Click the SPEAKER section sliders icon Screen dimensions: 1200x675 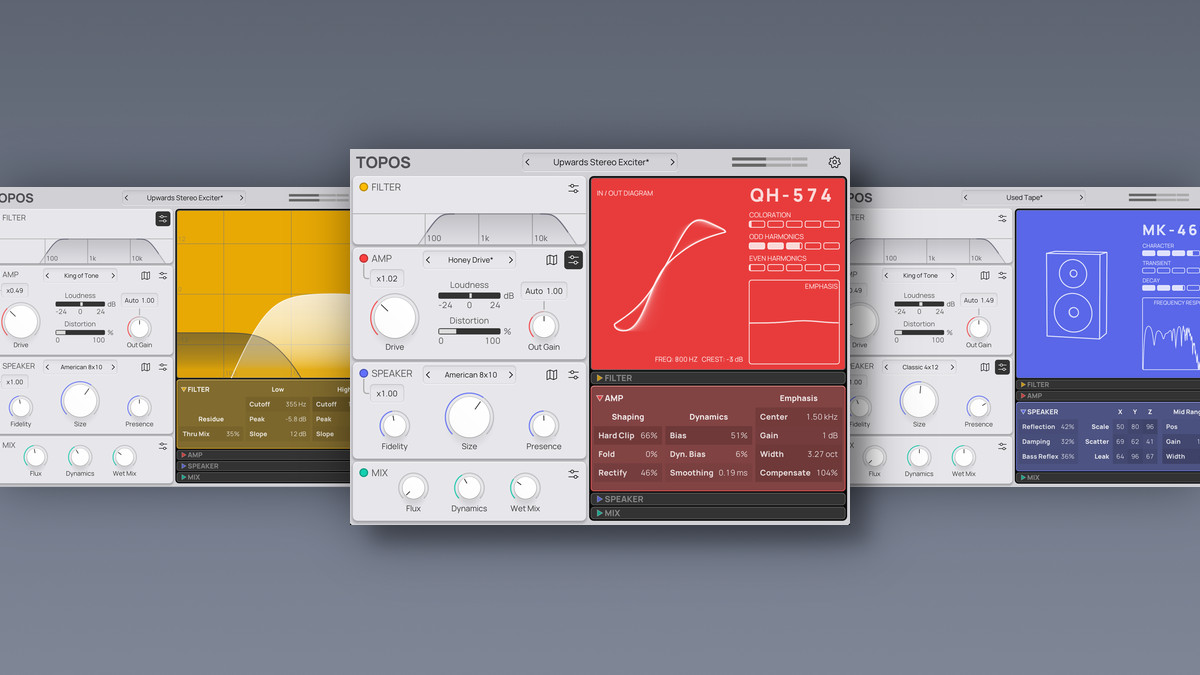(573, 373)
